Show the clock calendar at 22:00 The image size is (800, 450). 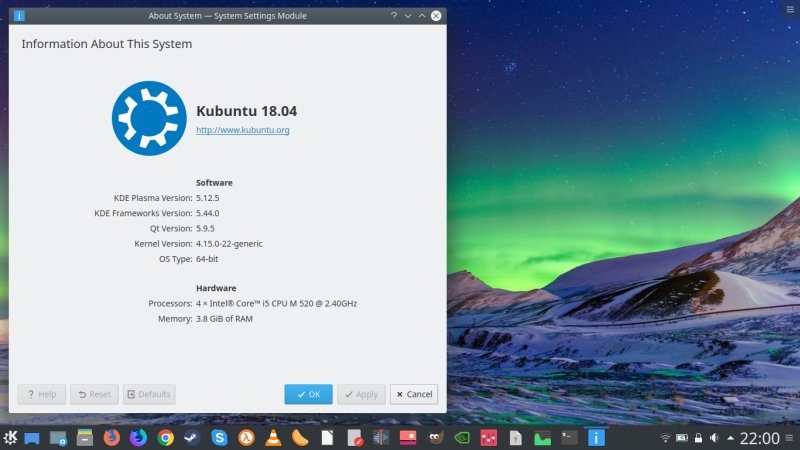759,438
